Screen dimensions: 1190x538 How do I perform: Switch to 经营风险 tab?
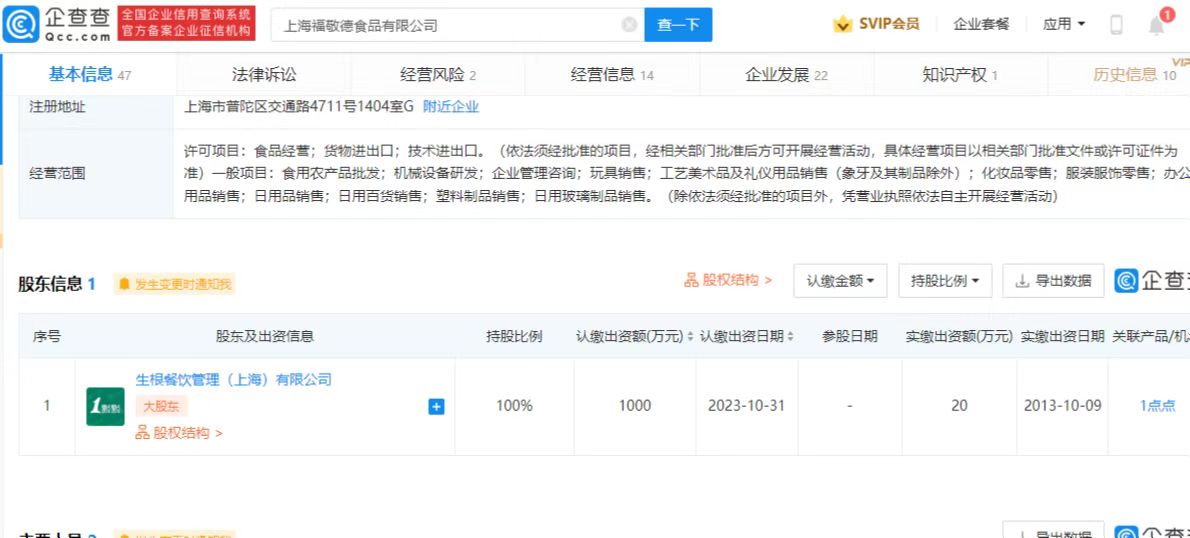(x=438, y=74)
